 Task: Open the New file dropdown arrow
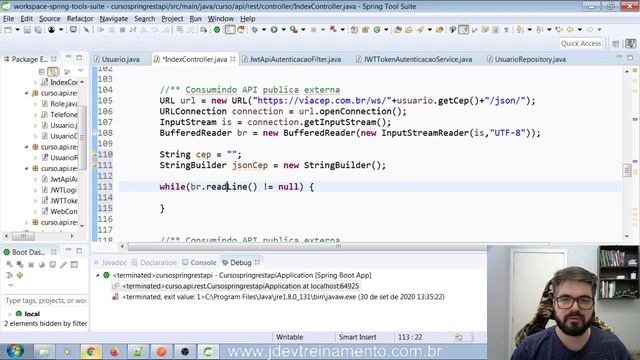pyautogui.click(x=17, y=29)
